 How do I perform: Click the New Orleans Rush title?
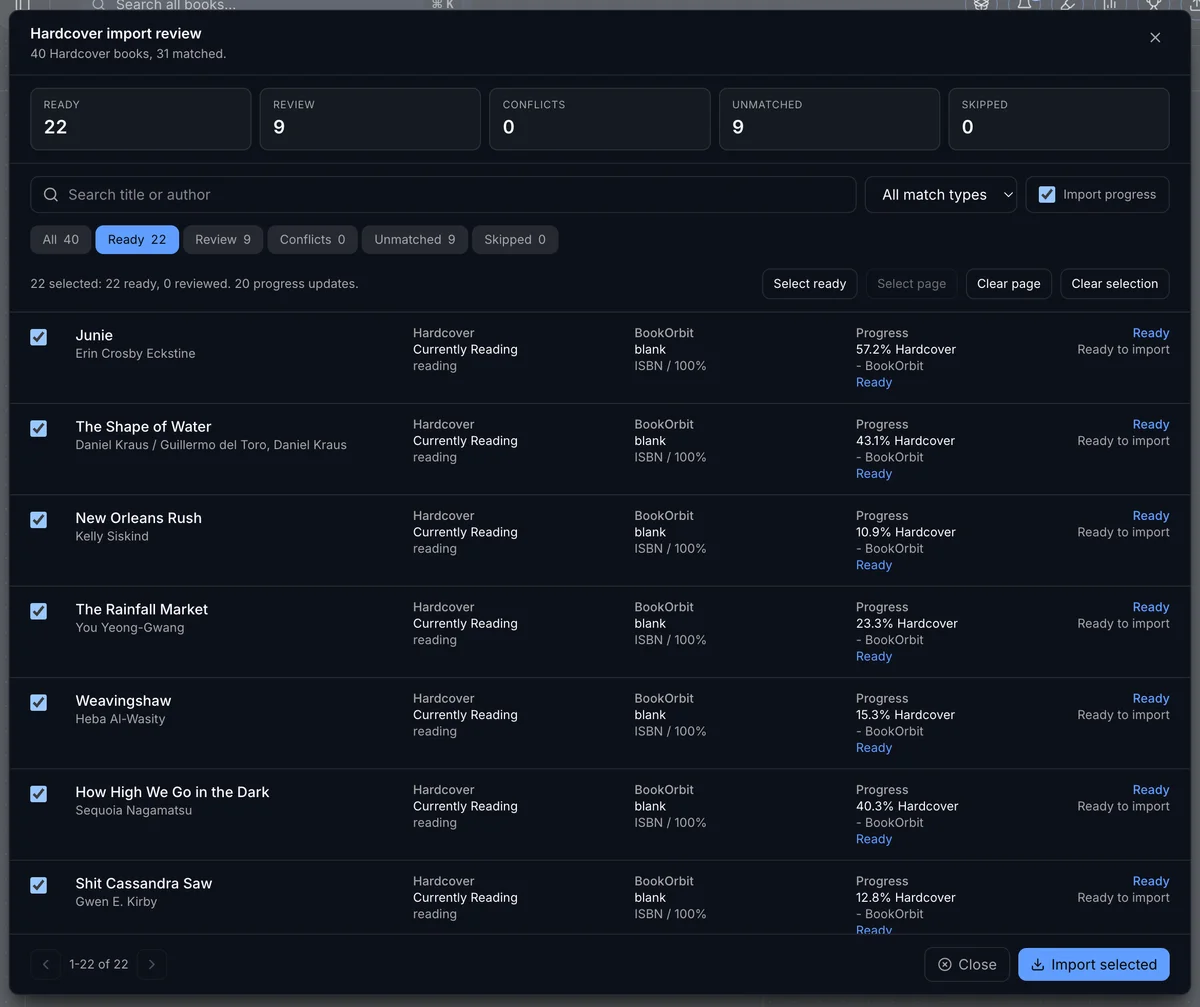point(139,518)
